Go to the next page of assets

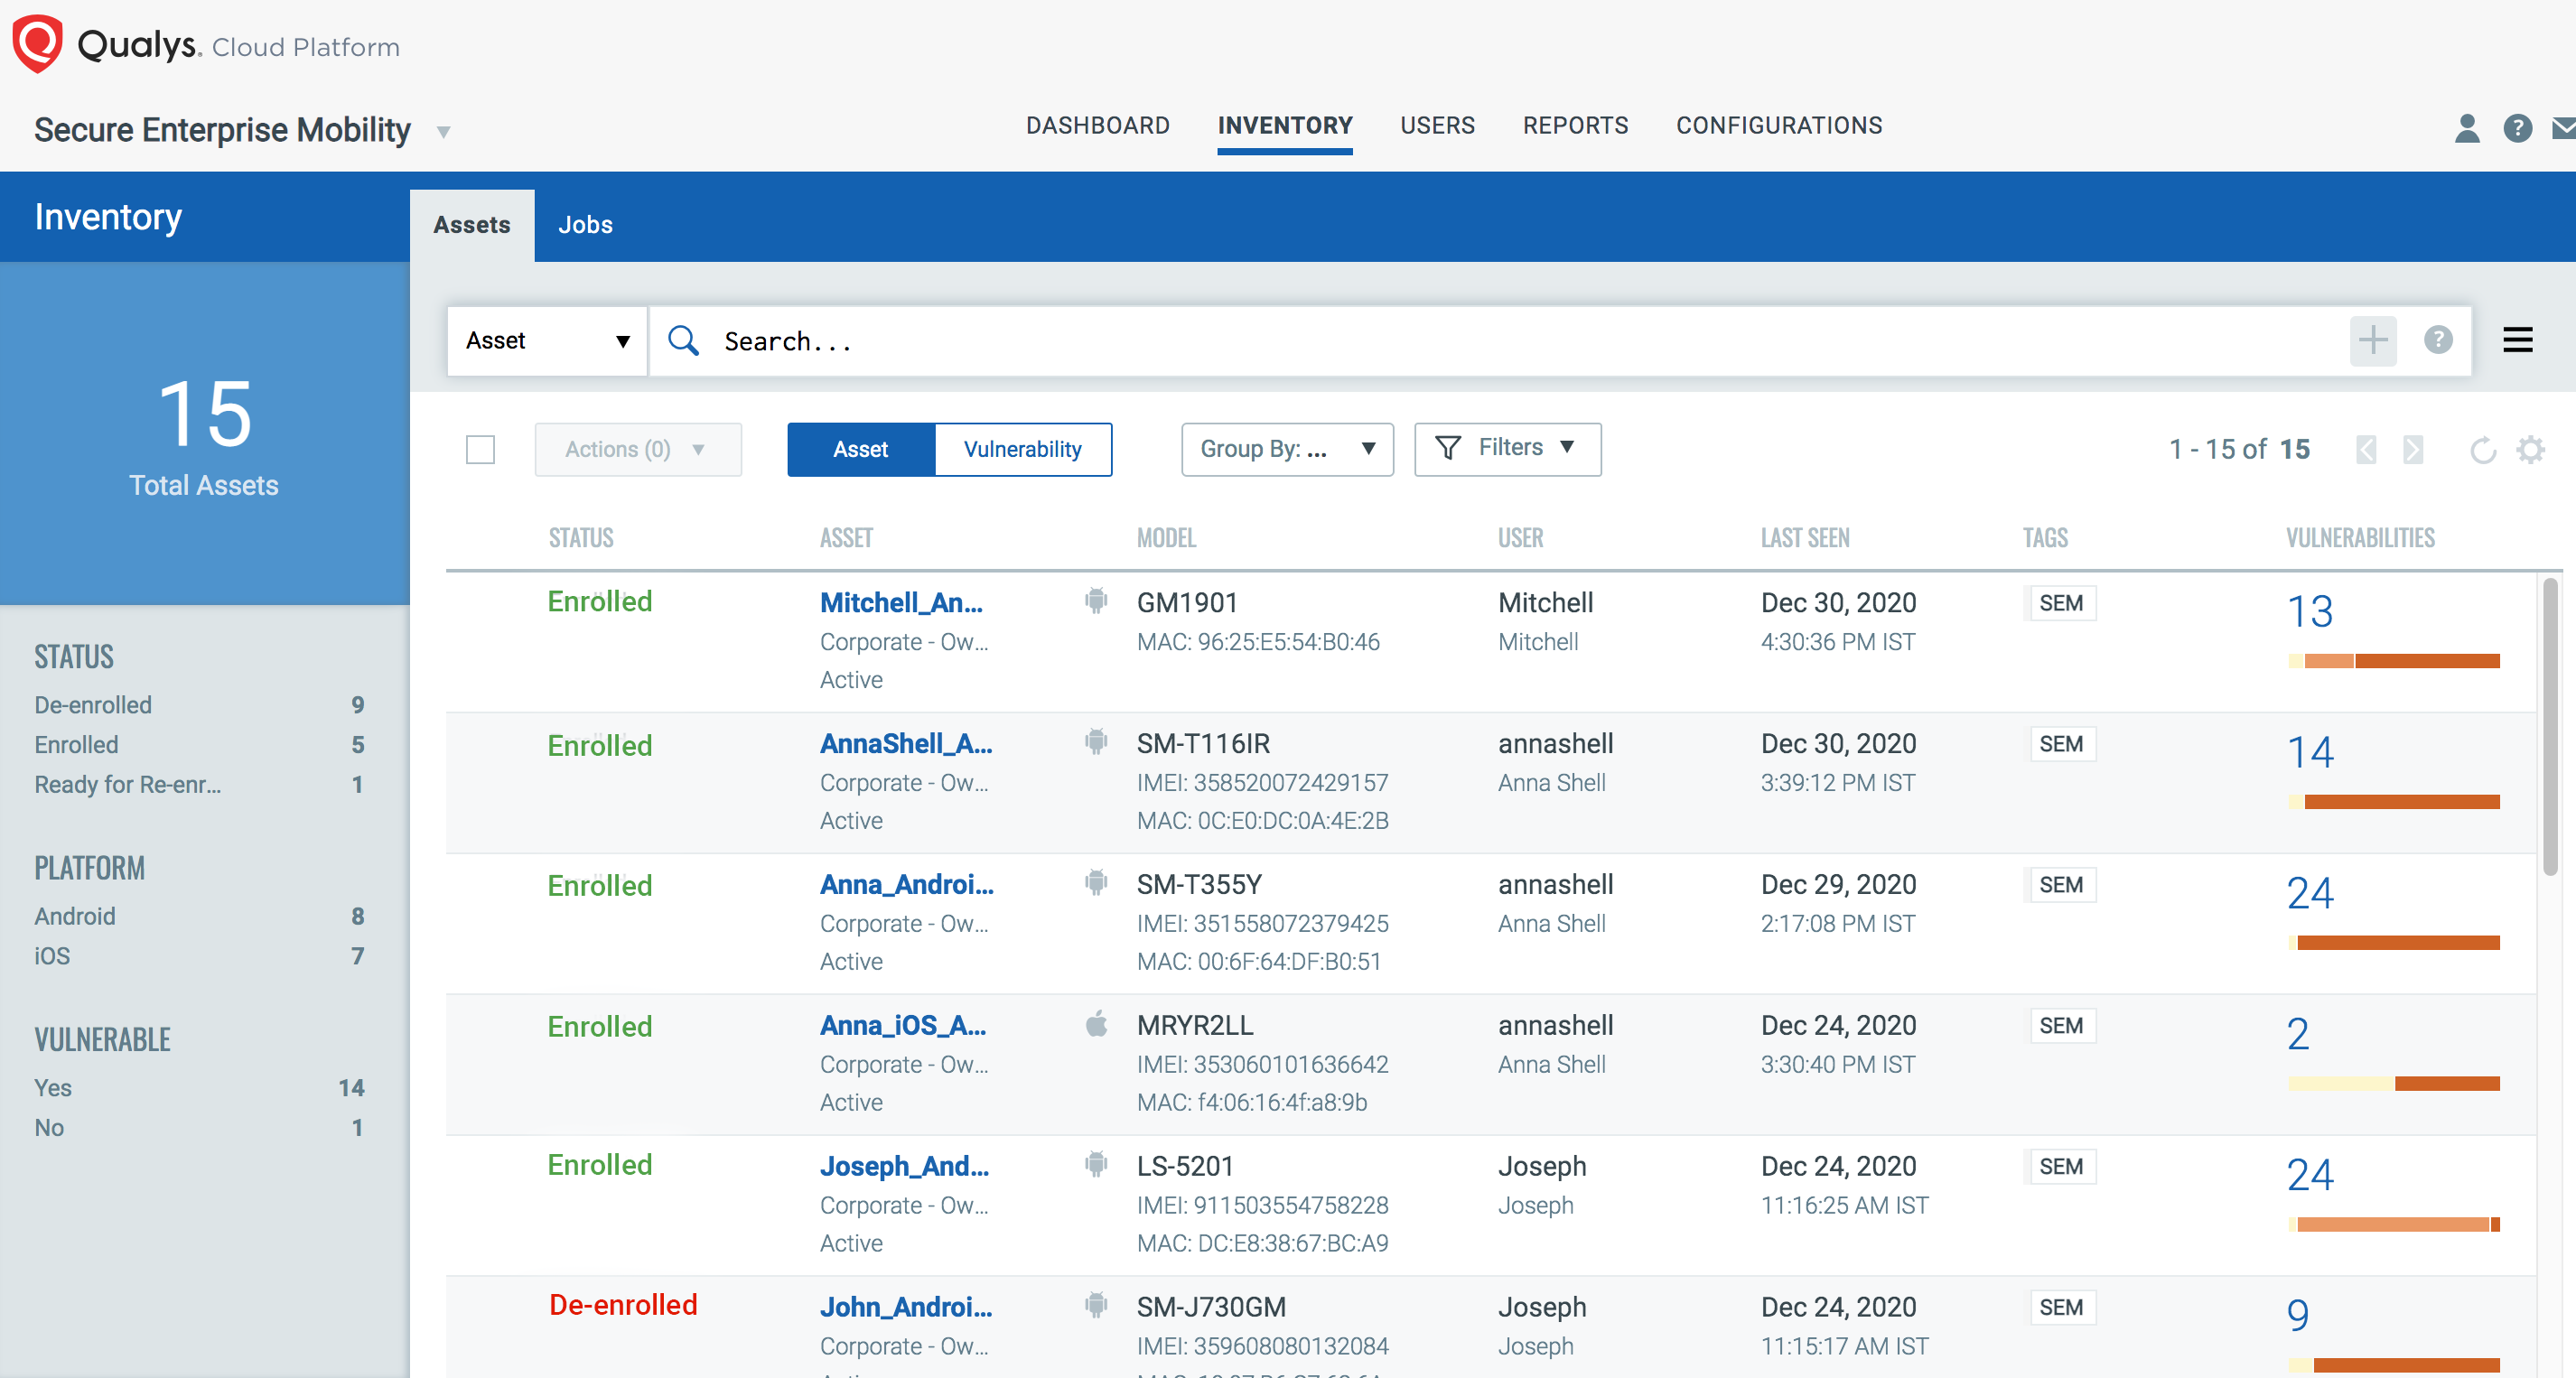[x=2414, y=450]
